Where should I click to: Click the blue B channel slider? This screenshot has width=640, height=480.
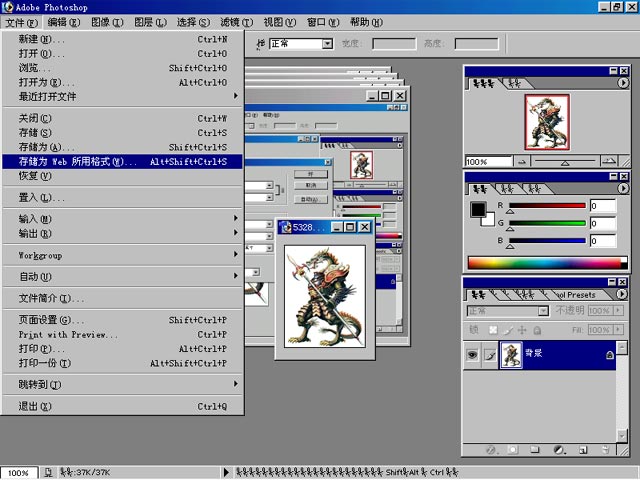(x=547, y=242)
